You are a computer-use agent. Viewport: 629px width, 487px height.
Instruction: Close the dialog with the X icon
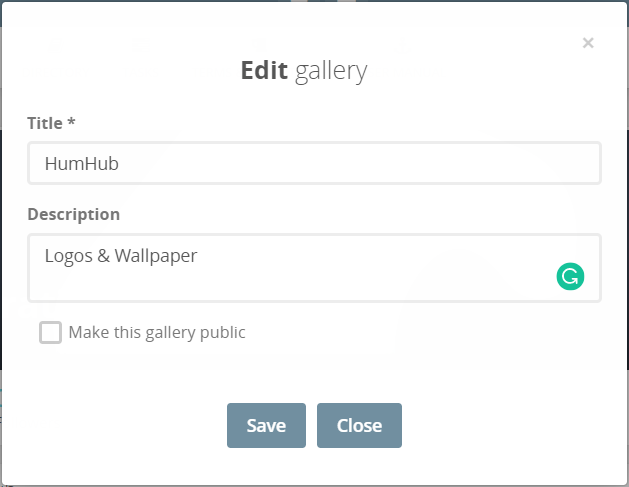click(x=588, y=42)
